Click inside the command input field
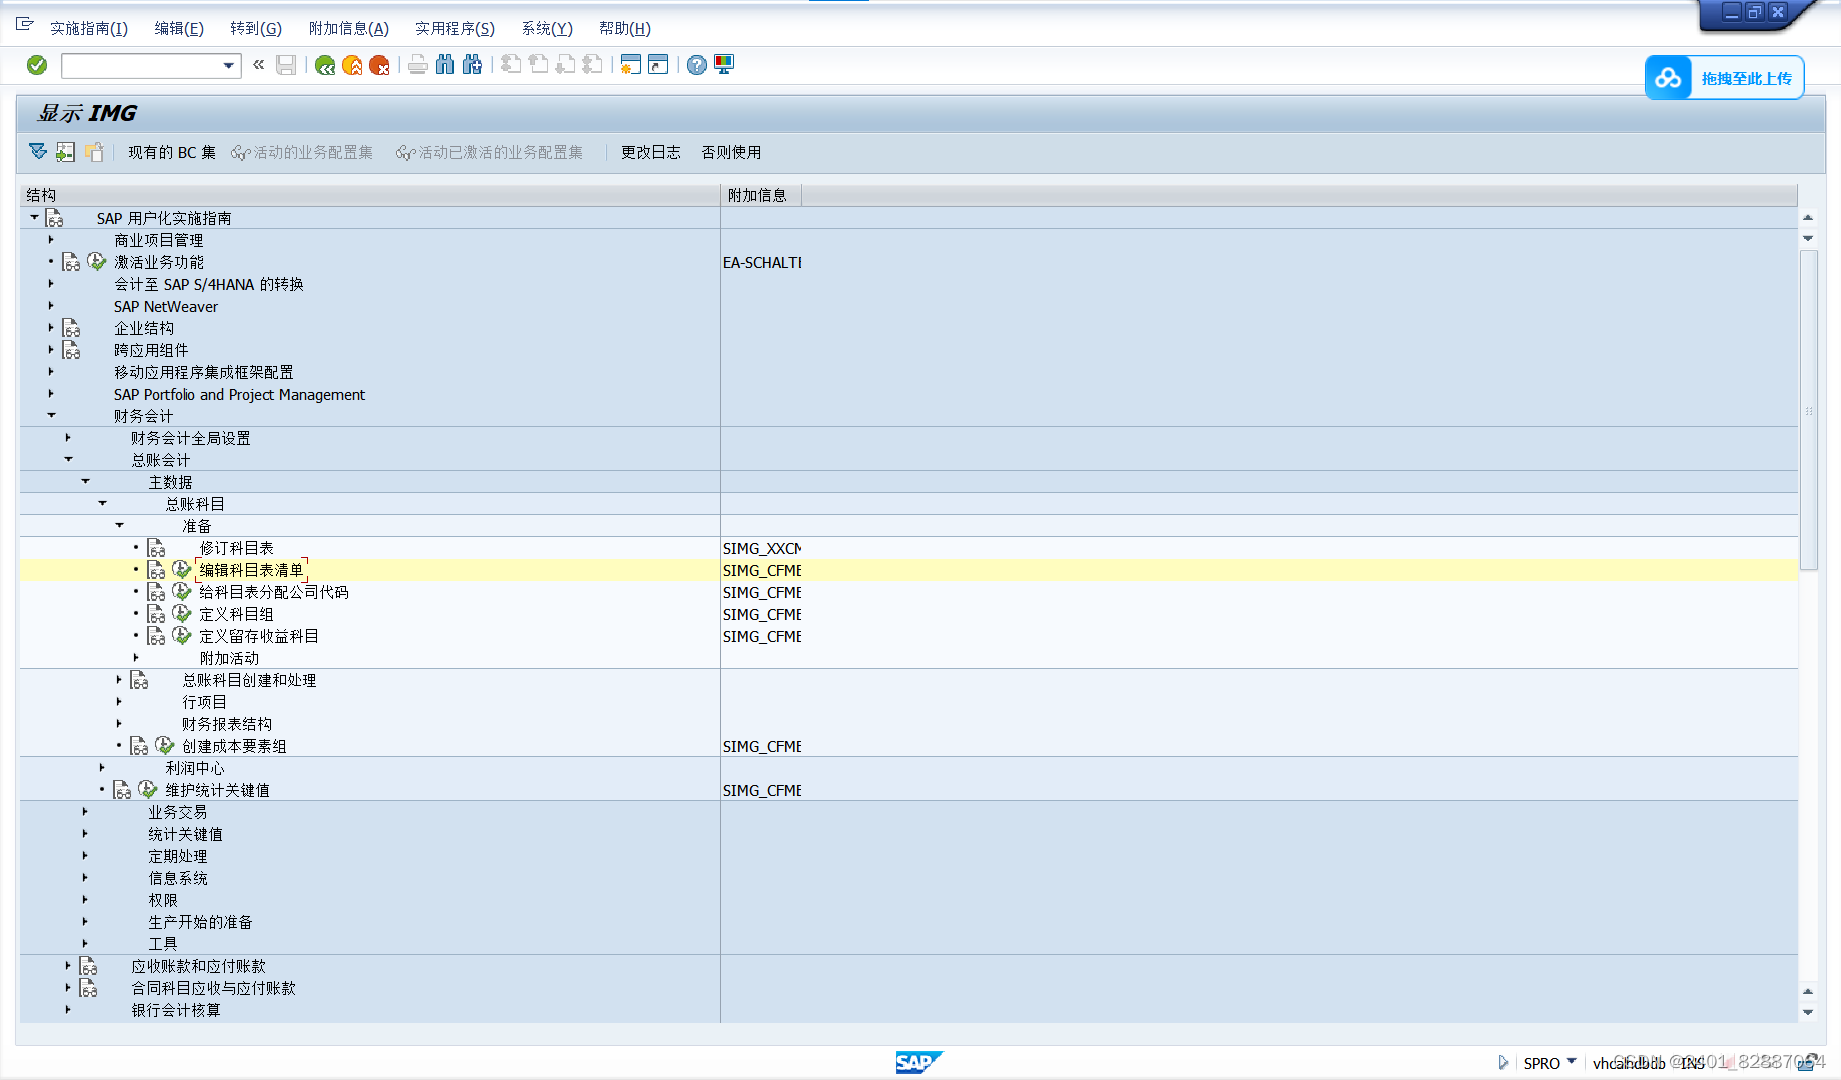Image resolution: width=1841 pixels, height=1080 pixels. point(140,64)
